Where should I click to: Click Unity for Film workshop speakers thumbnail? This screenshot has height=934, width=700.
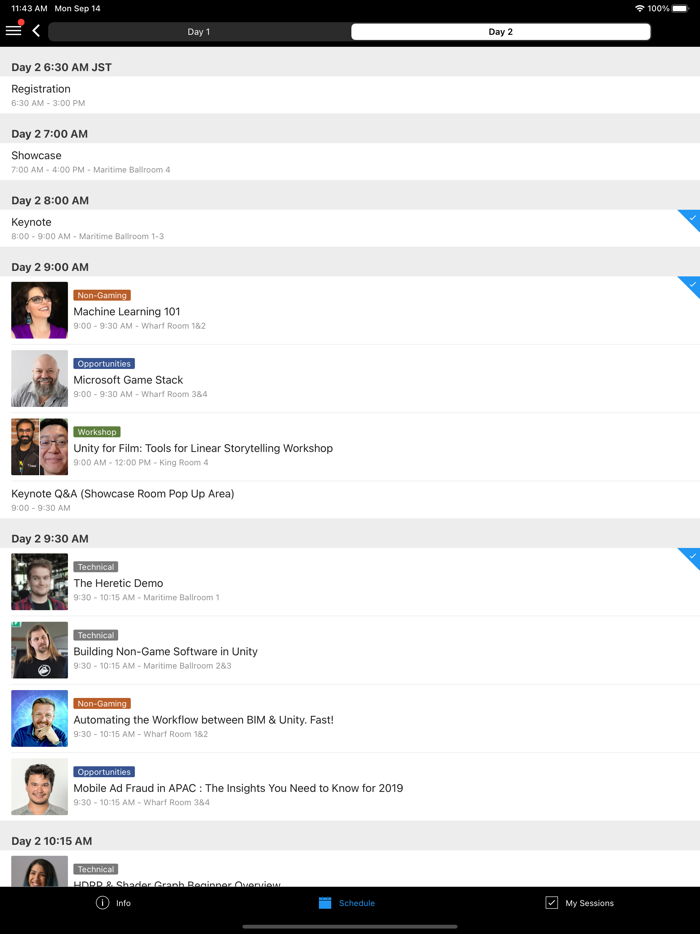40,447
